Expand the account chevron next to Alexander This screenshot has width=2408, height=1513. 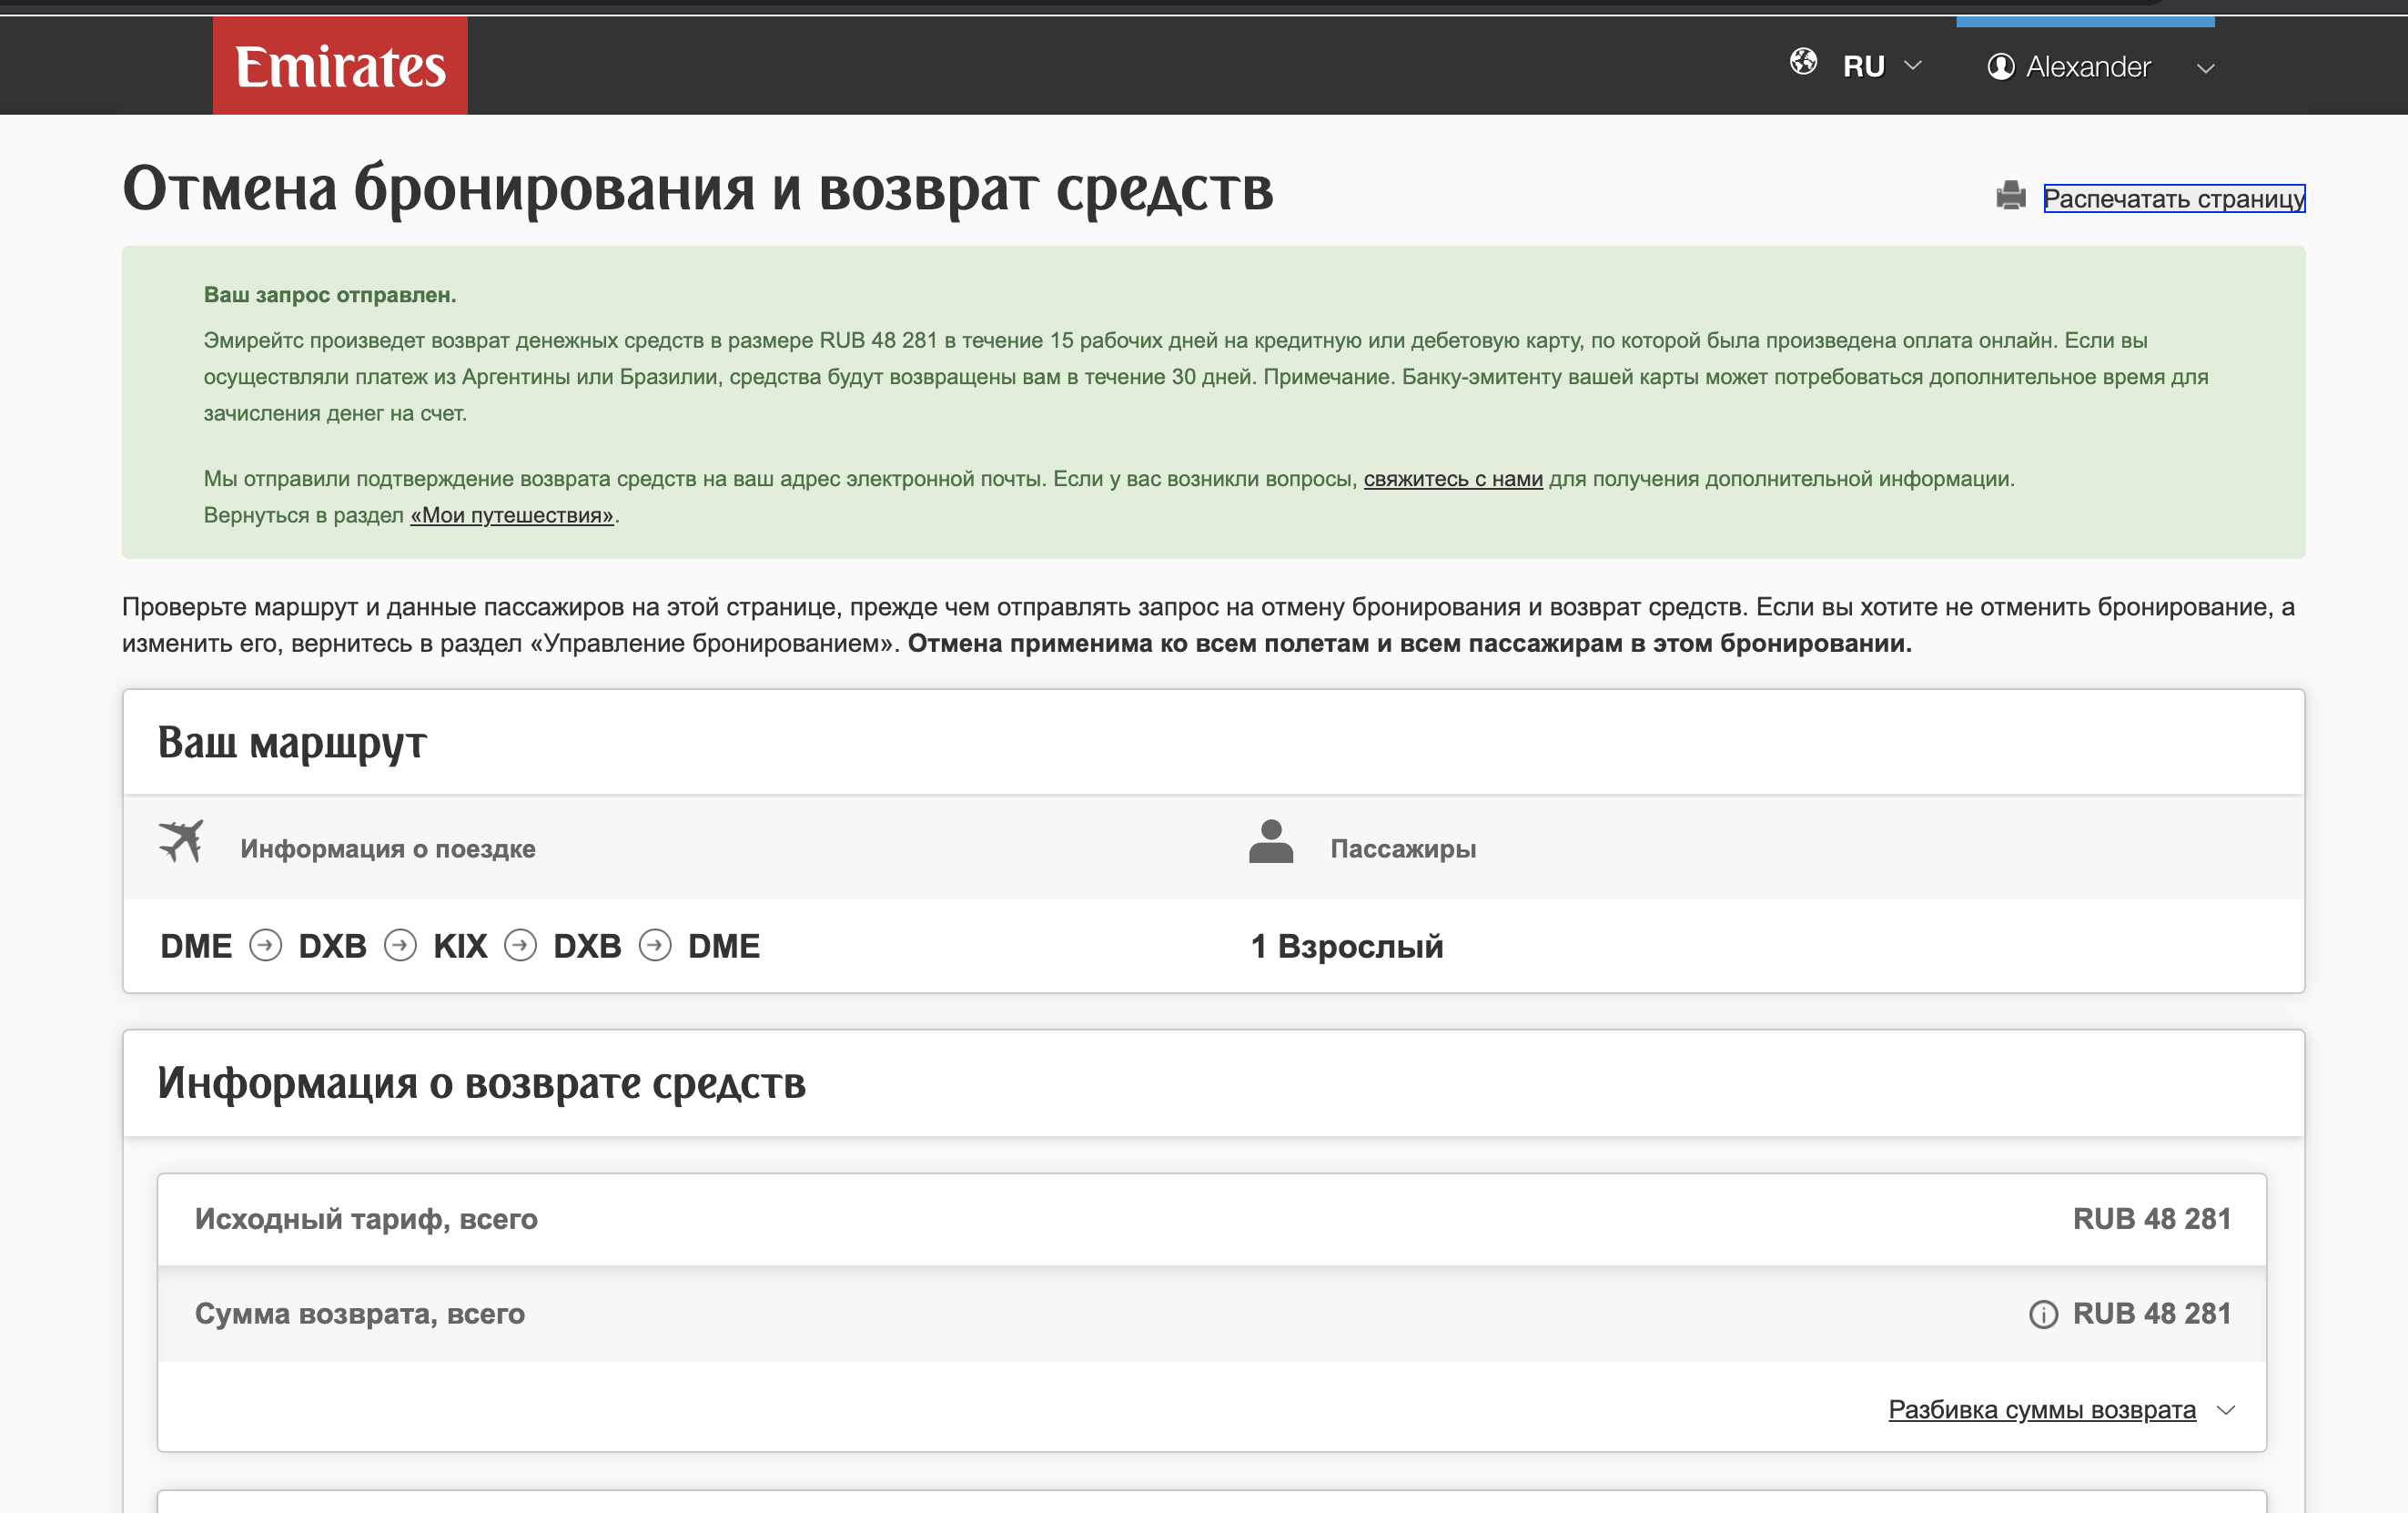(x=2205, y=69)
